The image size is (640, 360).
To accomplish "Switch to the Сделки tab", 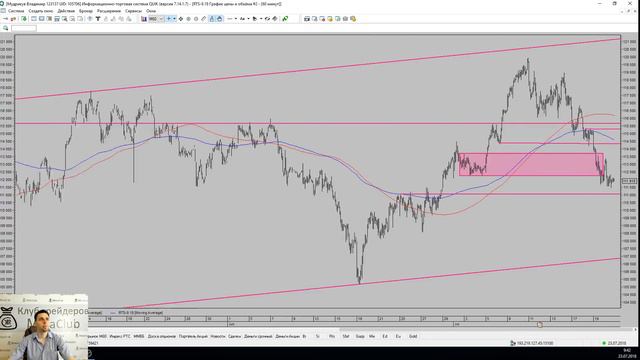I will tap(234, 336).
